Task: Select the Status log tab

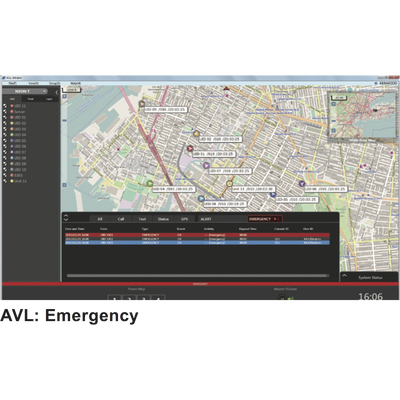Action: click(x=163, y=219)
